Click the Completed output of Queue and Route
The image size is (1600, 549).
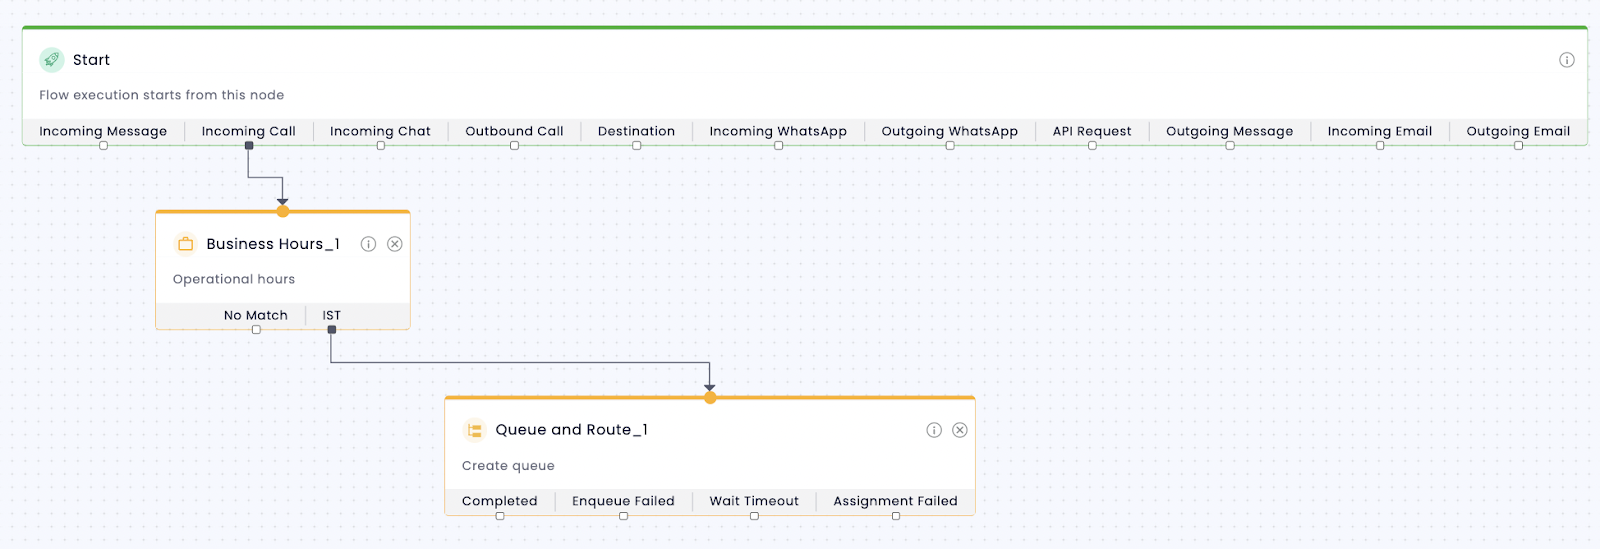click(x=500, y=501)
